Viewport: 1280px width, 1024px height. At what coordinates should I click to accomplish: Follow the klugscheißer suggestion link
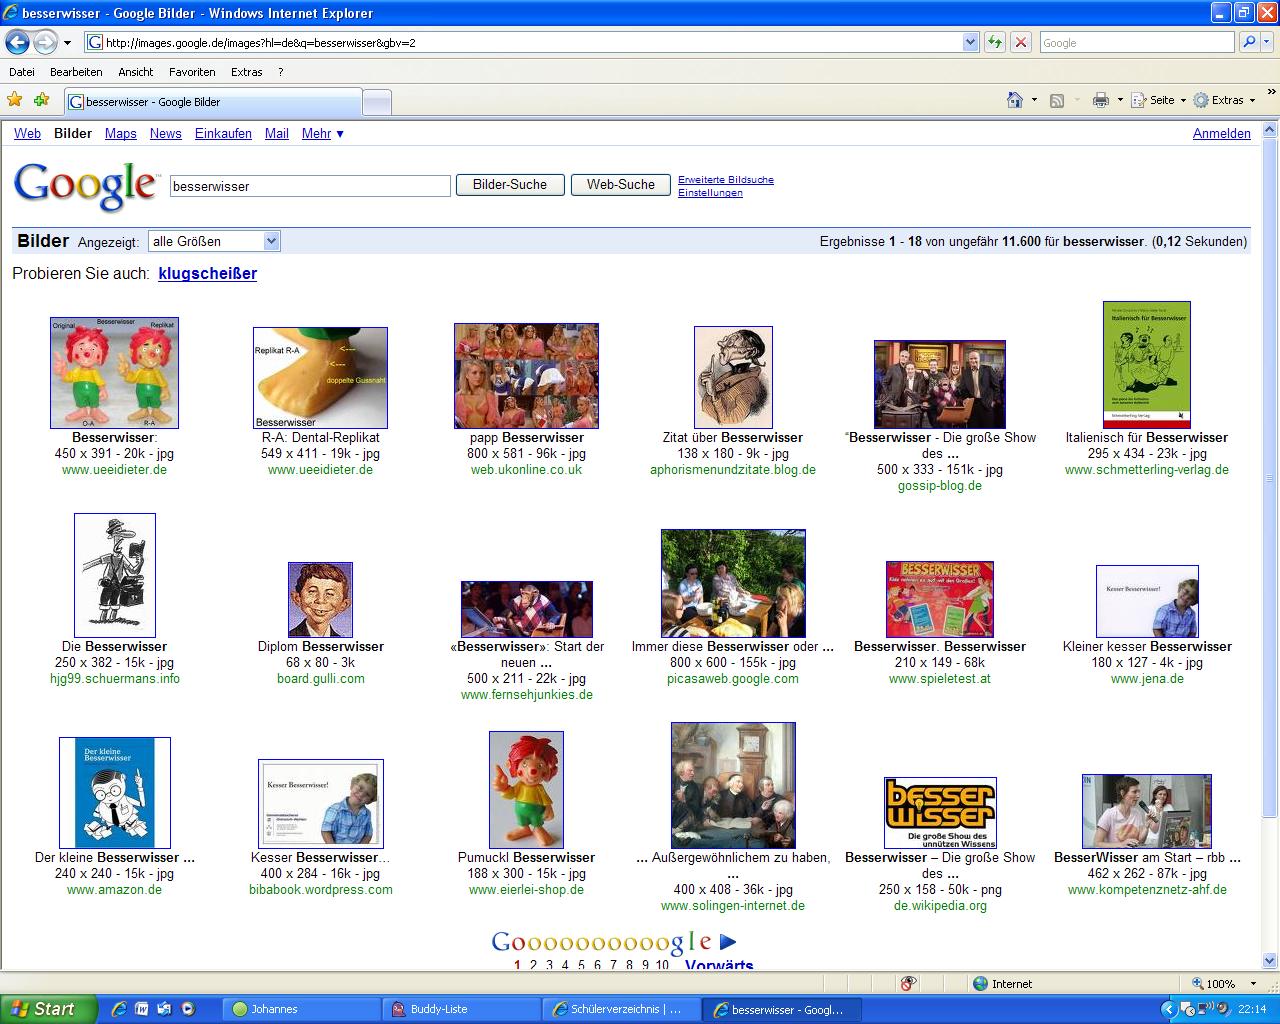pos(207,273)
